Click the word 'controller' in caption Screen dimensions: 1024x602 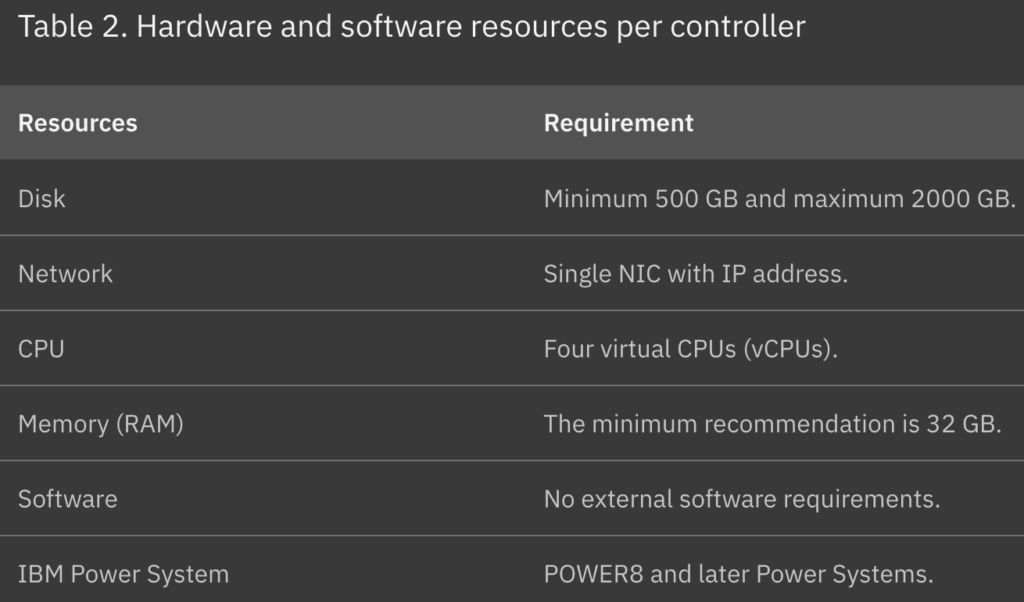pos(737,27)
